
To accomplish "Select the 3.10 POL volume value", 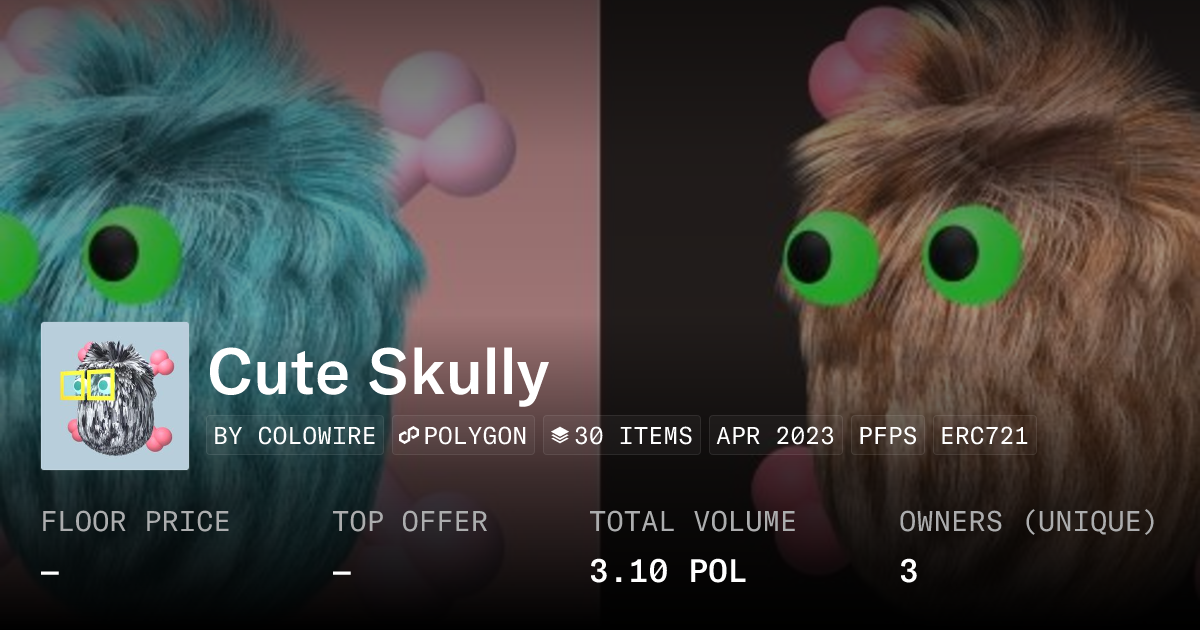I will click(x=668, y=572).
